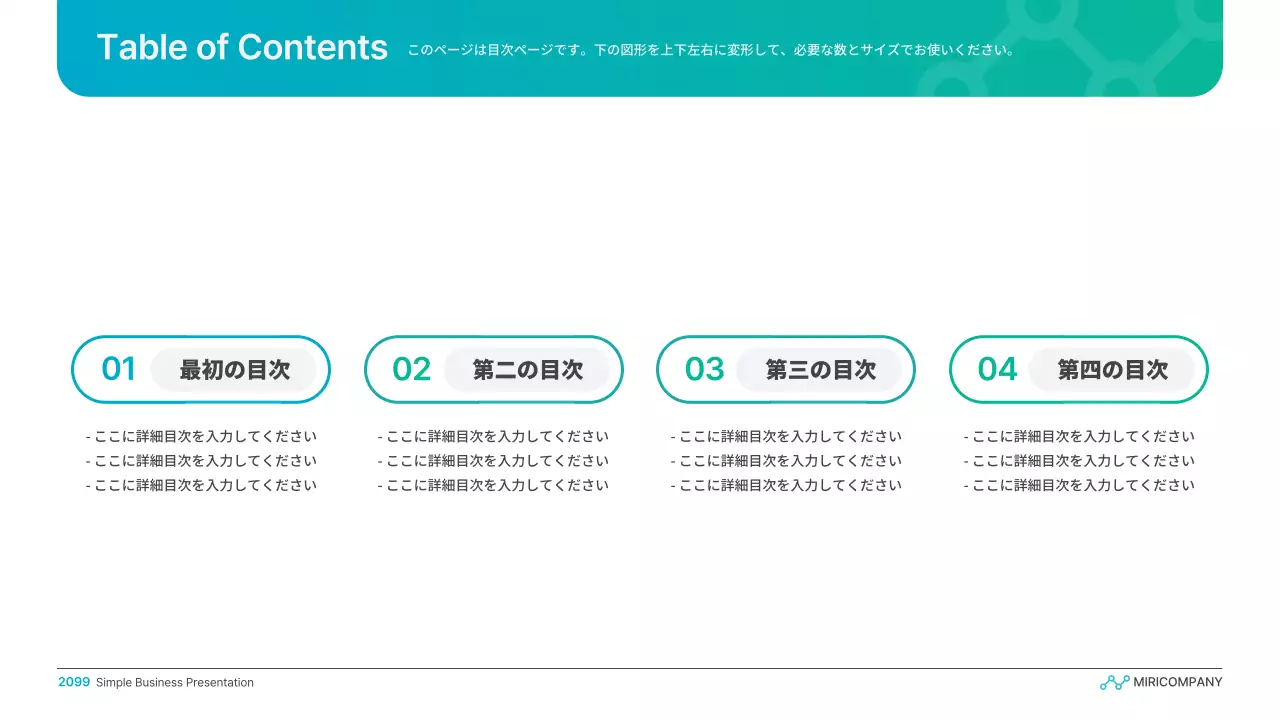Select the 第三の目次 pill shape
This screenshot has width=1280, height=720.
[x=821, y=370]
